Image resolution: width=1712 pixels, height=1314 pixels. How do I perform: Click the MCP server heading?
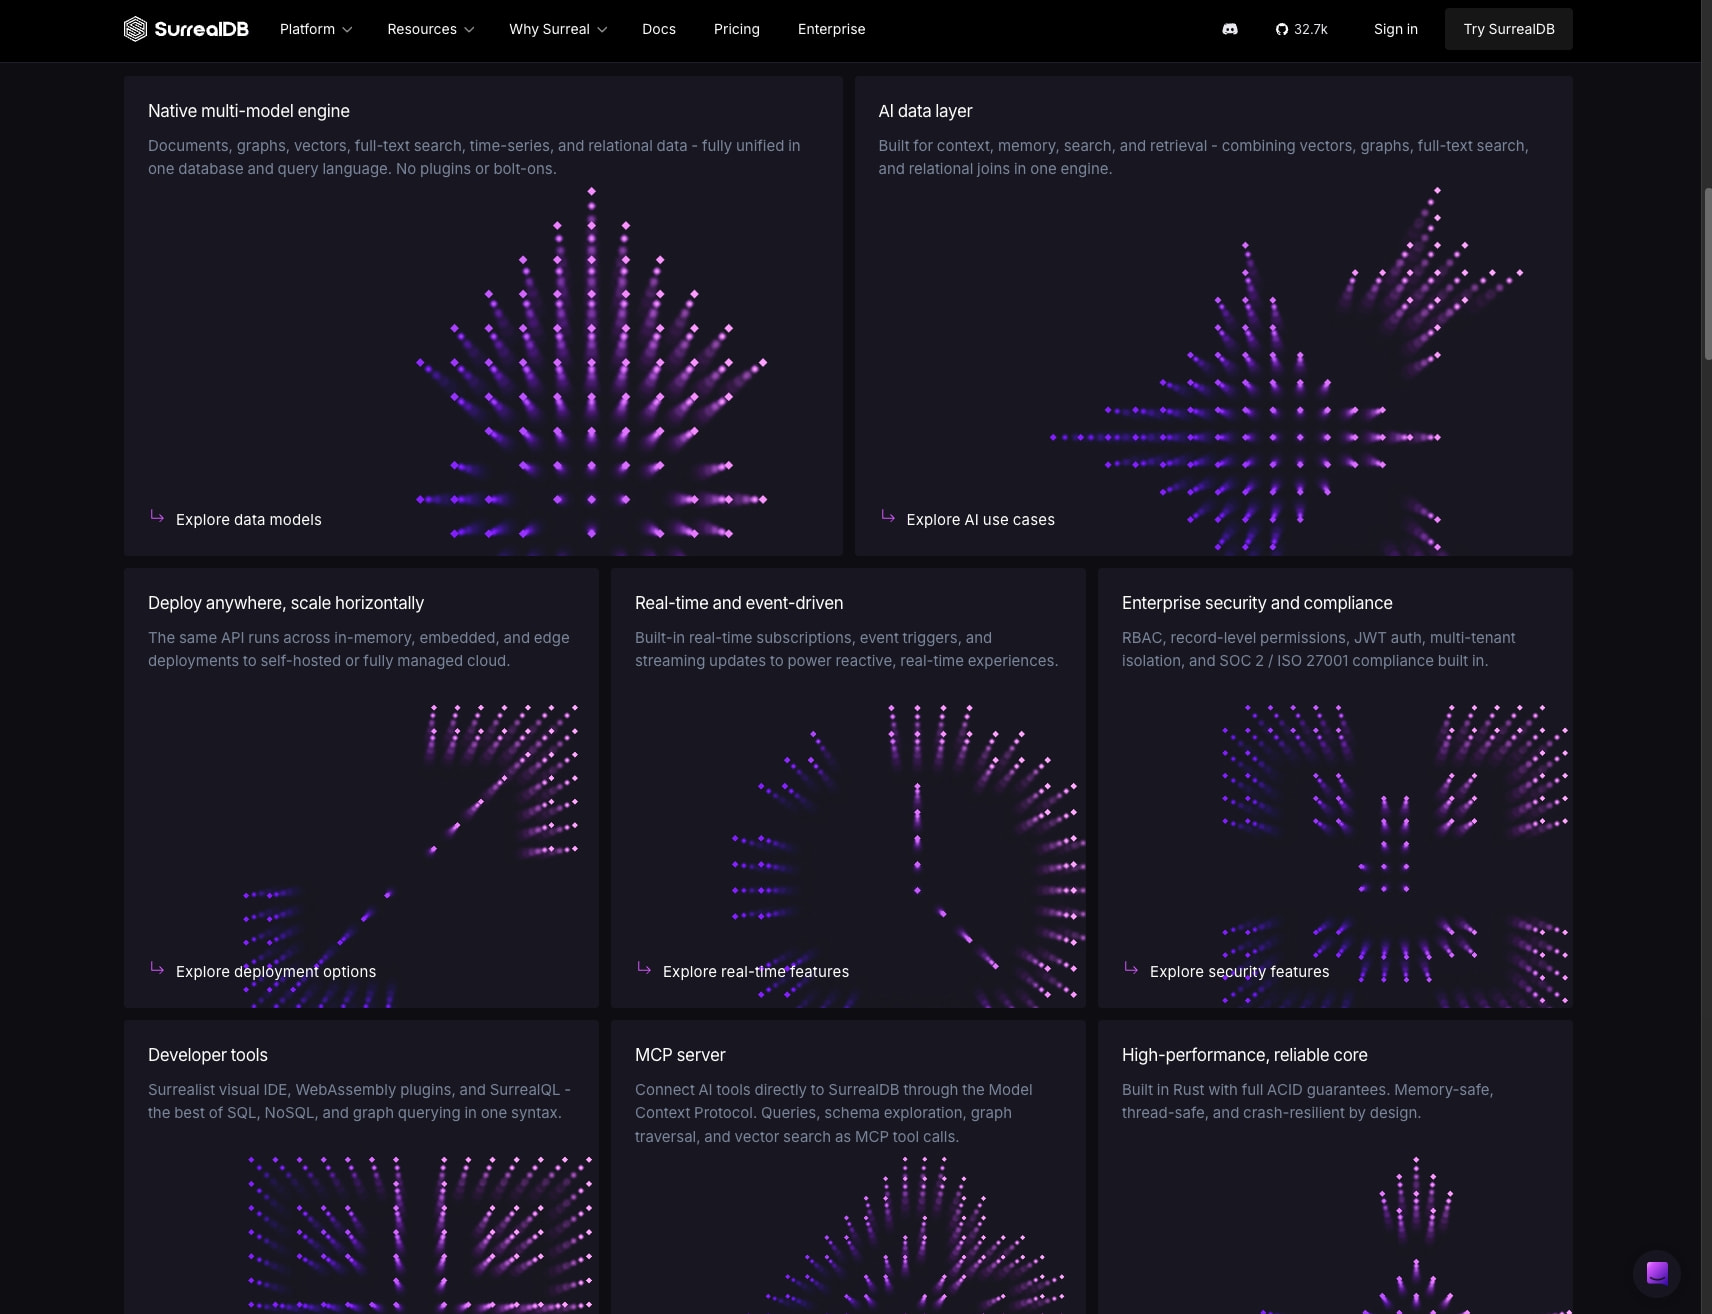680,1055
